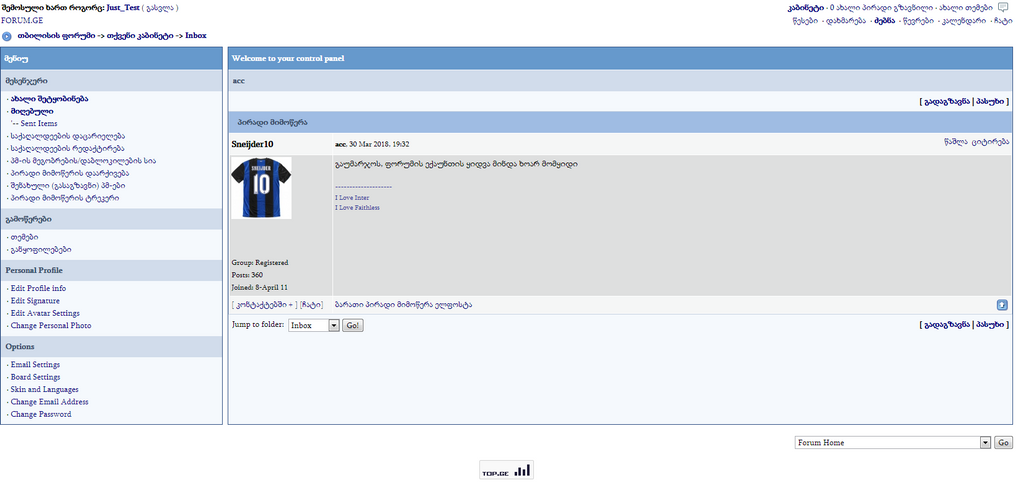This screenshot has width=1024, height=491.
Task: Open Edit Profile info
Action: [x=39, y=288]
